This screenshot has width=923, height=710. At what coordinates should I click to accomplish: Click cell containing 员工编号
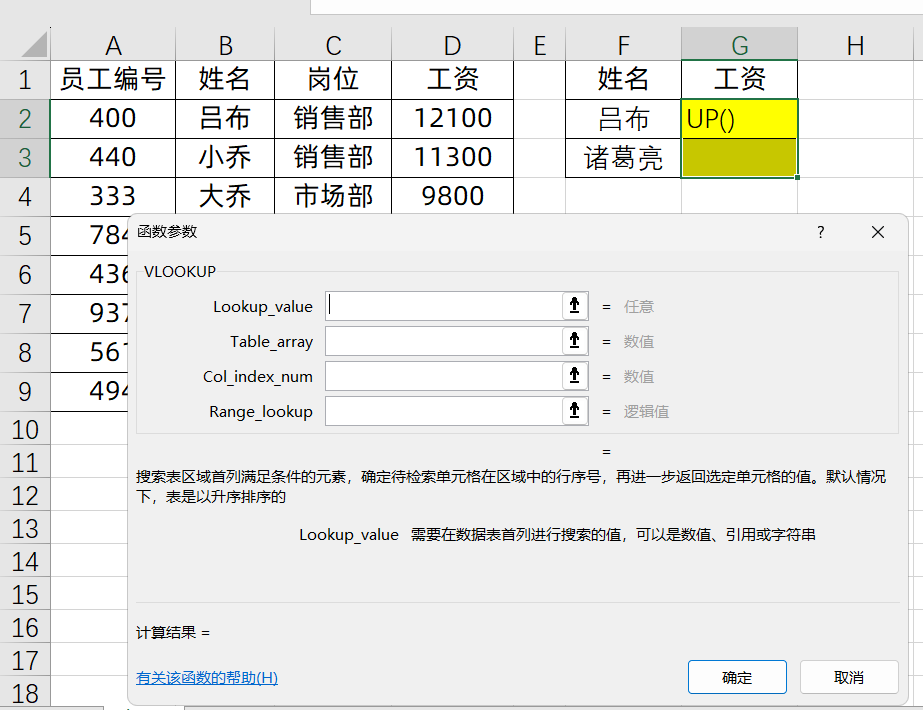point(113,79)
